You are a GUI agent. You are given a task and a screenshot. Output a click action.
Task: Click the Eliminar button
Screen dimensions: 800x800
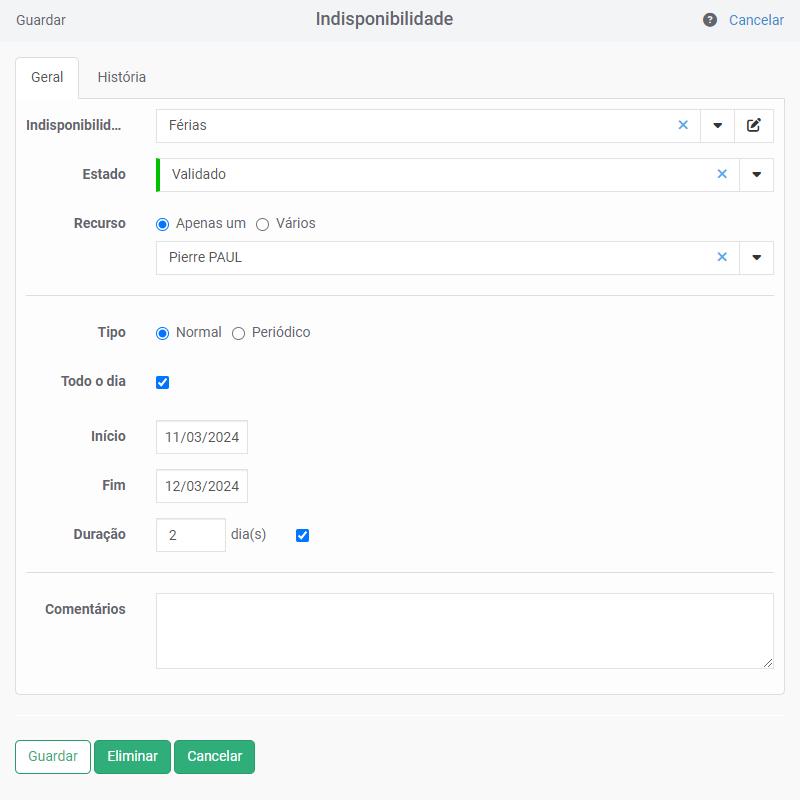click(x=132, y=757)
